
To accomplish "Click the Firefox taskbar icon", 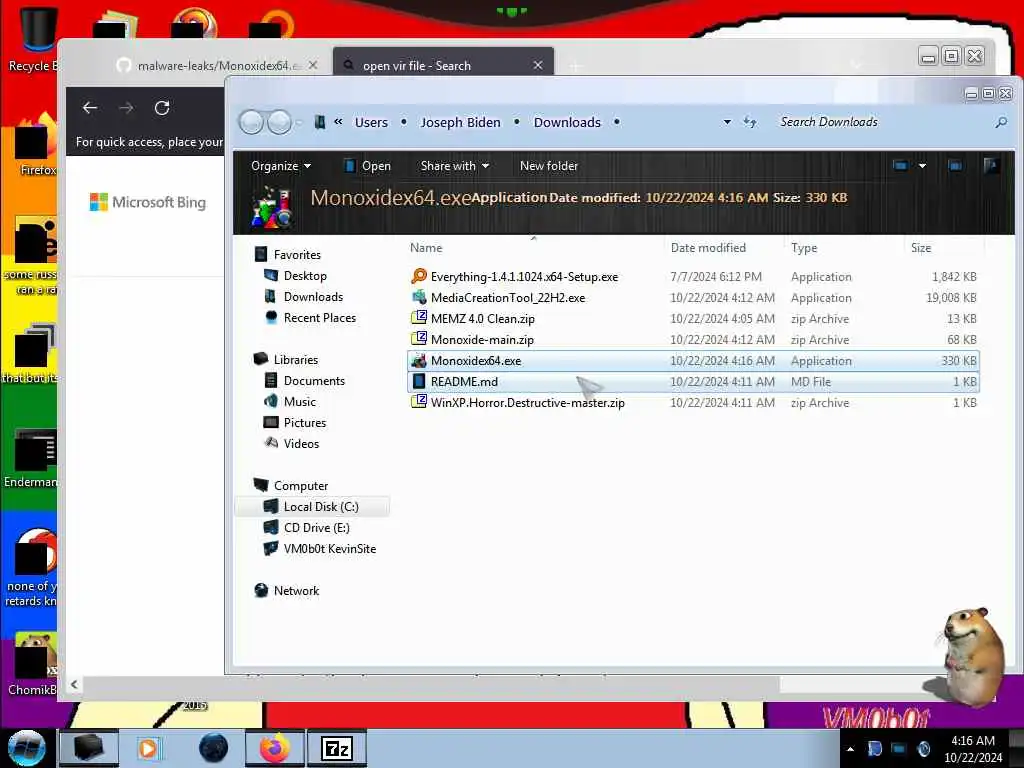I will [x=275, y=748].
